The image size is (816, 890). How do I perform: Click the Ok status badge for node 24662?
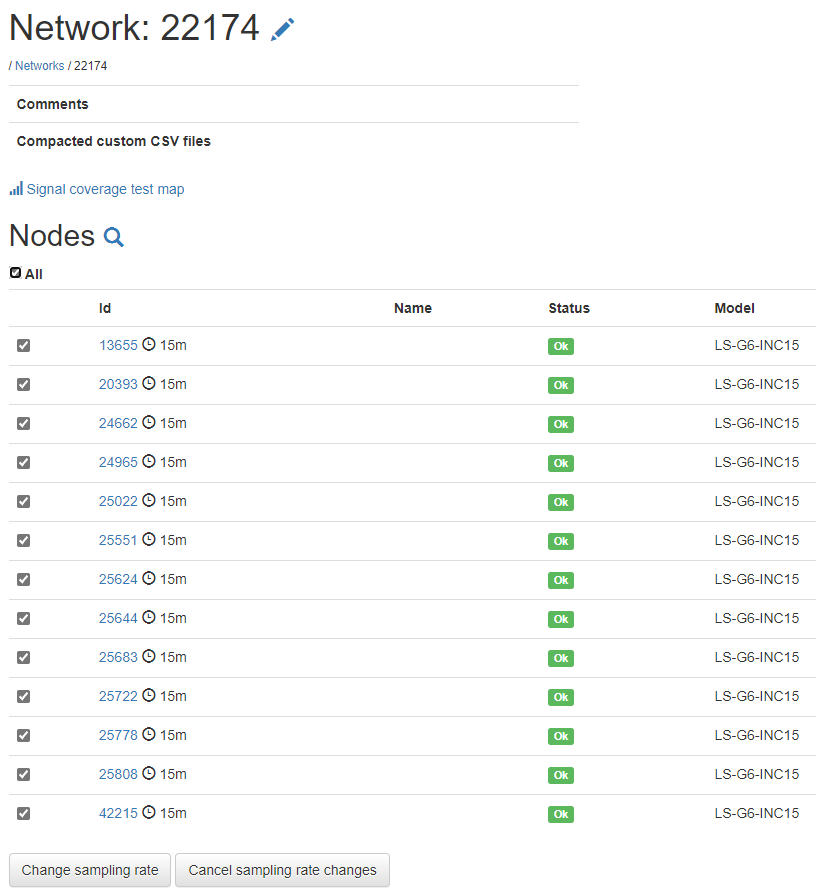pos(561,424)
